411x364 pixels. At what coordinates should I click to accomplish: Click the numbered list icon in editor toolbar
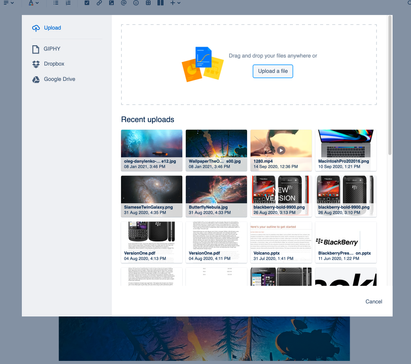tap(68, 3)
